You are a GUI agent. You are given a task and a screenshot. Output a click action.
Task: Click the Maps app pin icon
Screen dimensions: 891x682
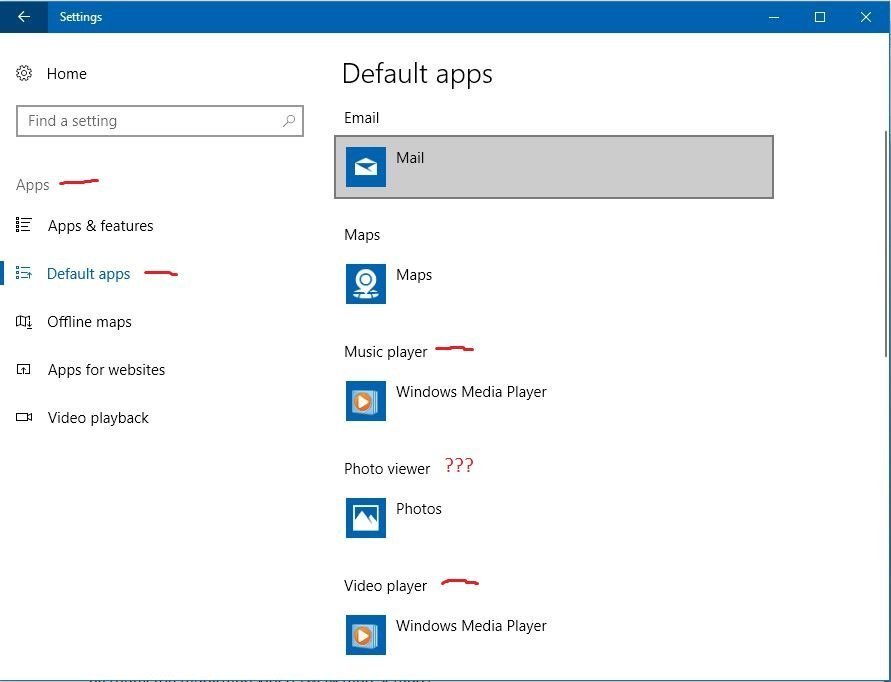point(366,284)
